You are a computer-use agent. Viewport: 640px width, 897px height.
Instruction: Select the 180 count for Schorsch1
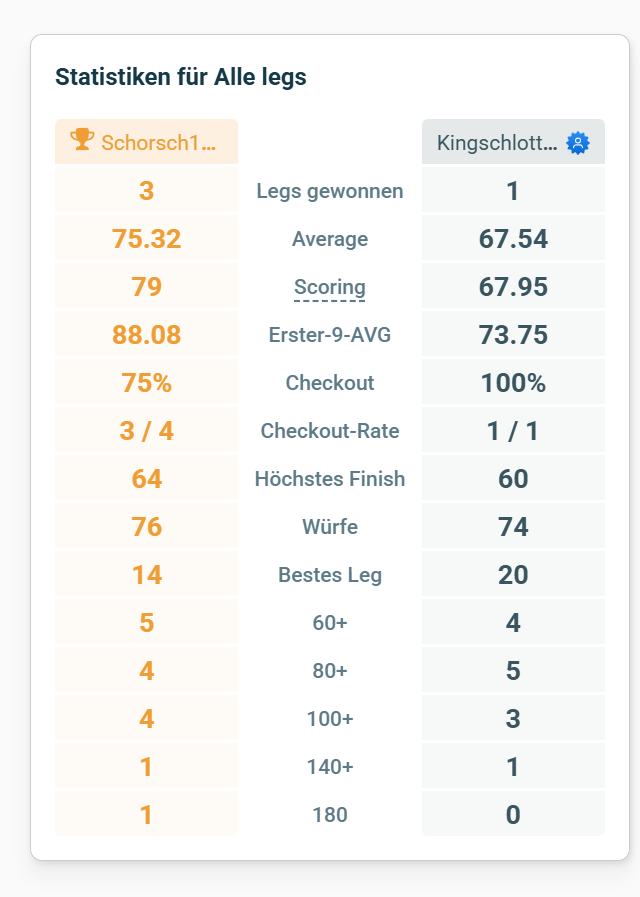click(x=146, y=813)
